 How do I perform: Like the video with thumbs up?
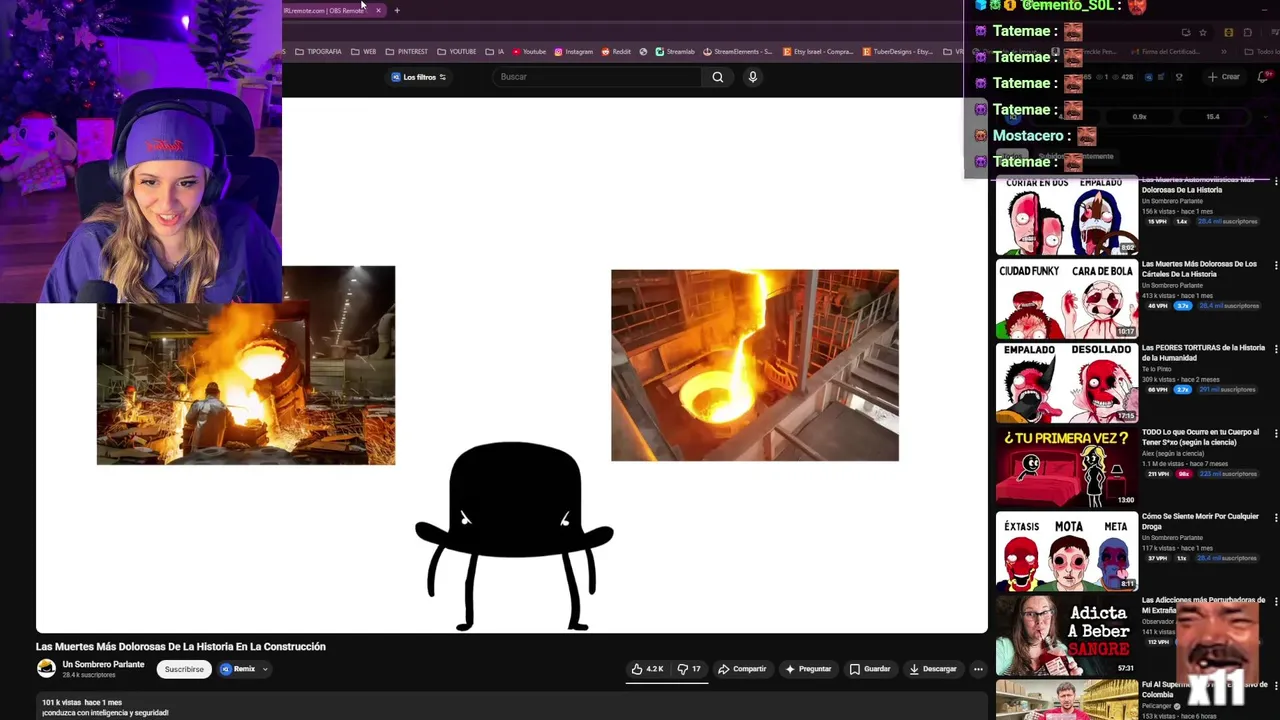647,669
